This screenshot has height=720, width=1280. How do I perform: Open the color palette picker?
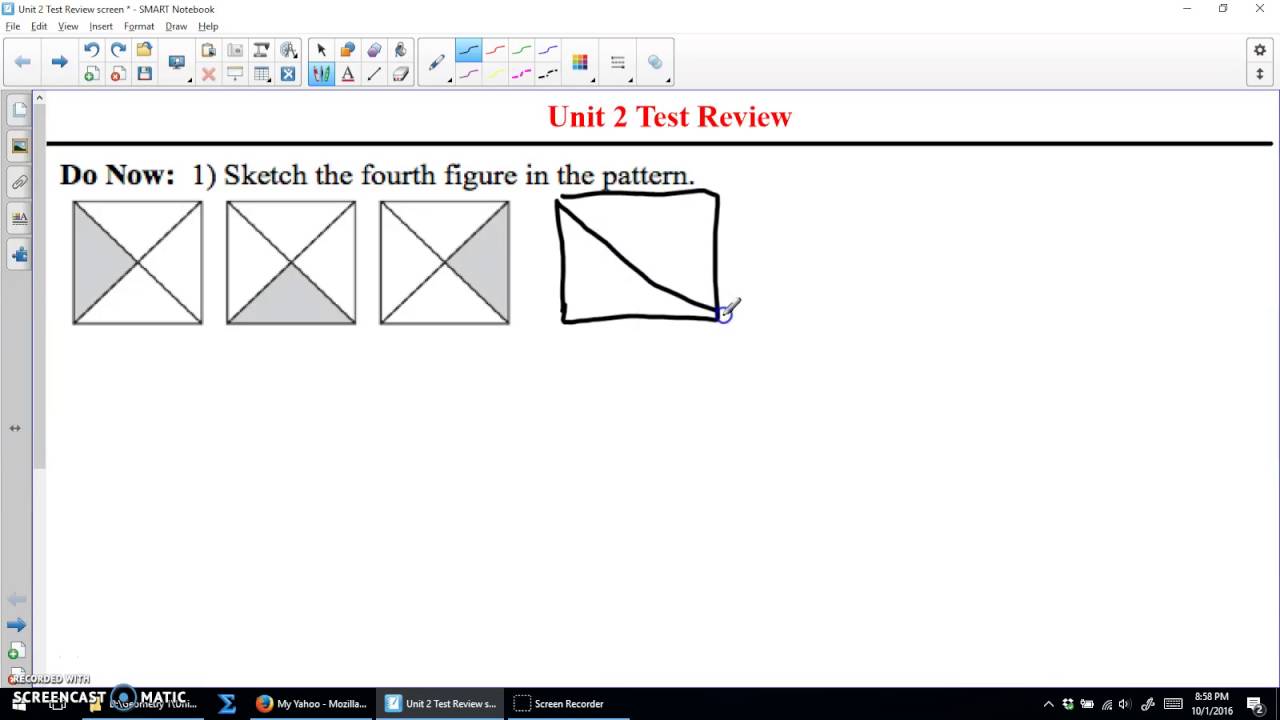pyautogui.click(x=580, y=62)
